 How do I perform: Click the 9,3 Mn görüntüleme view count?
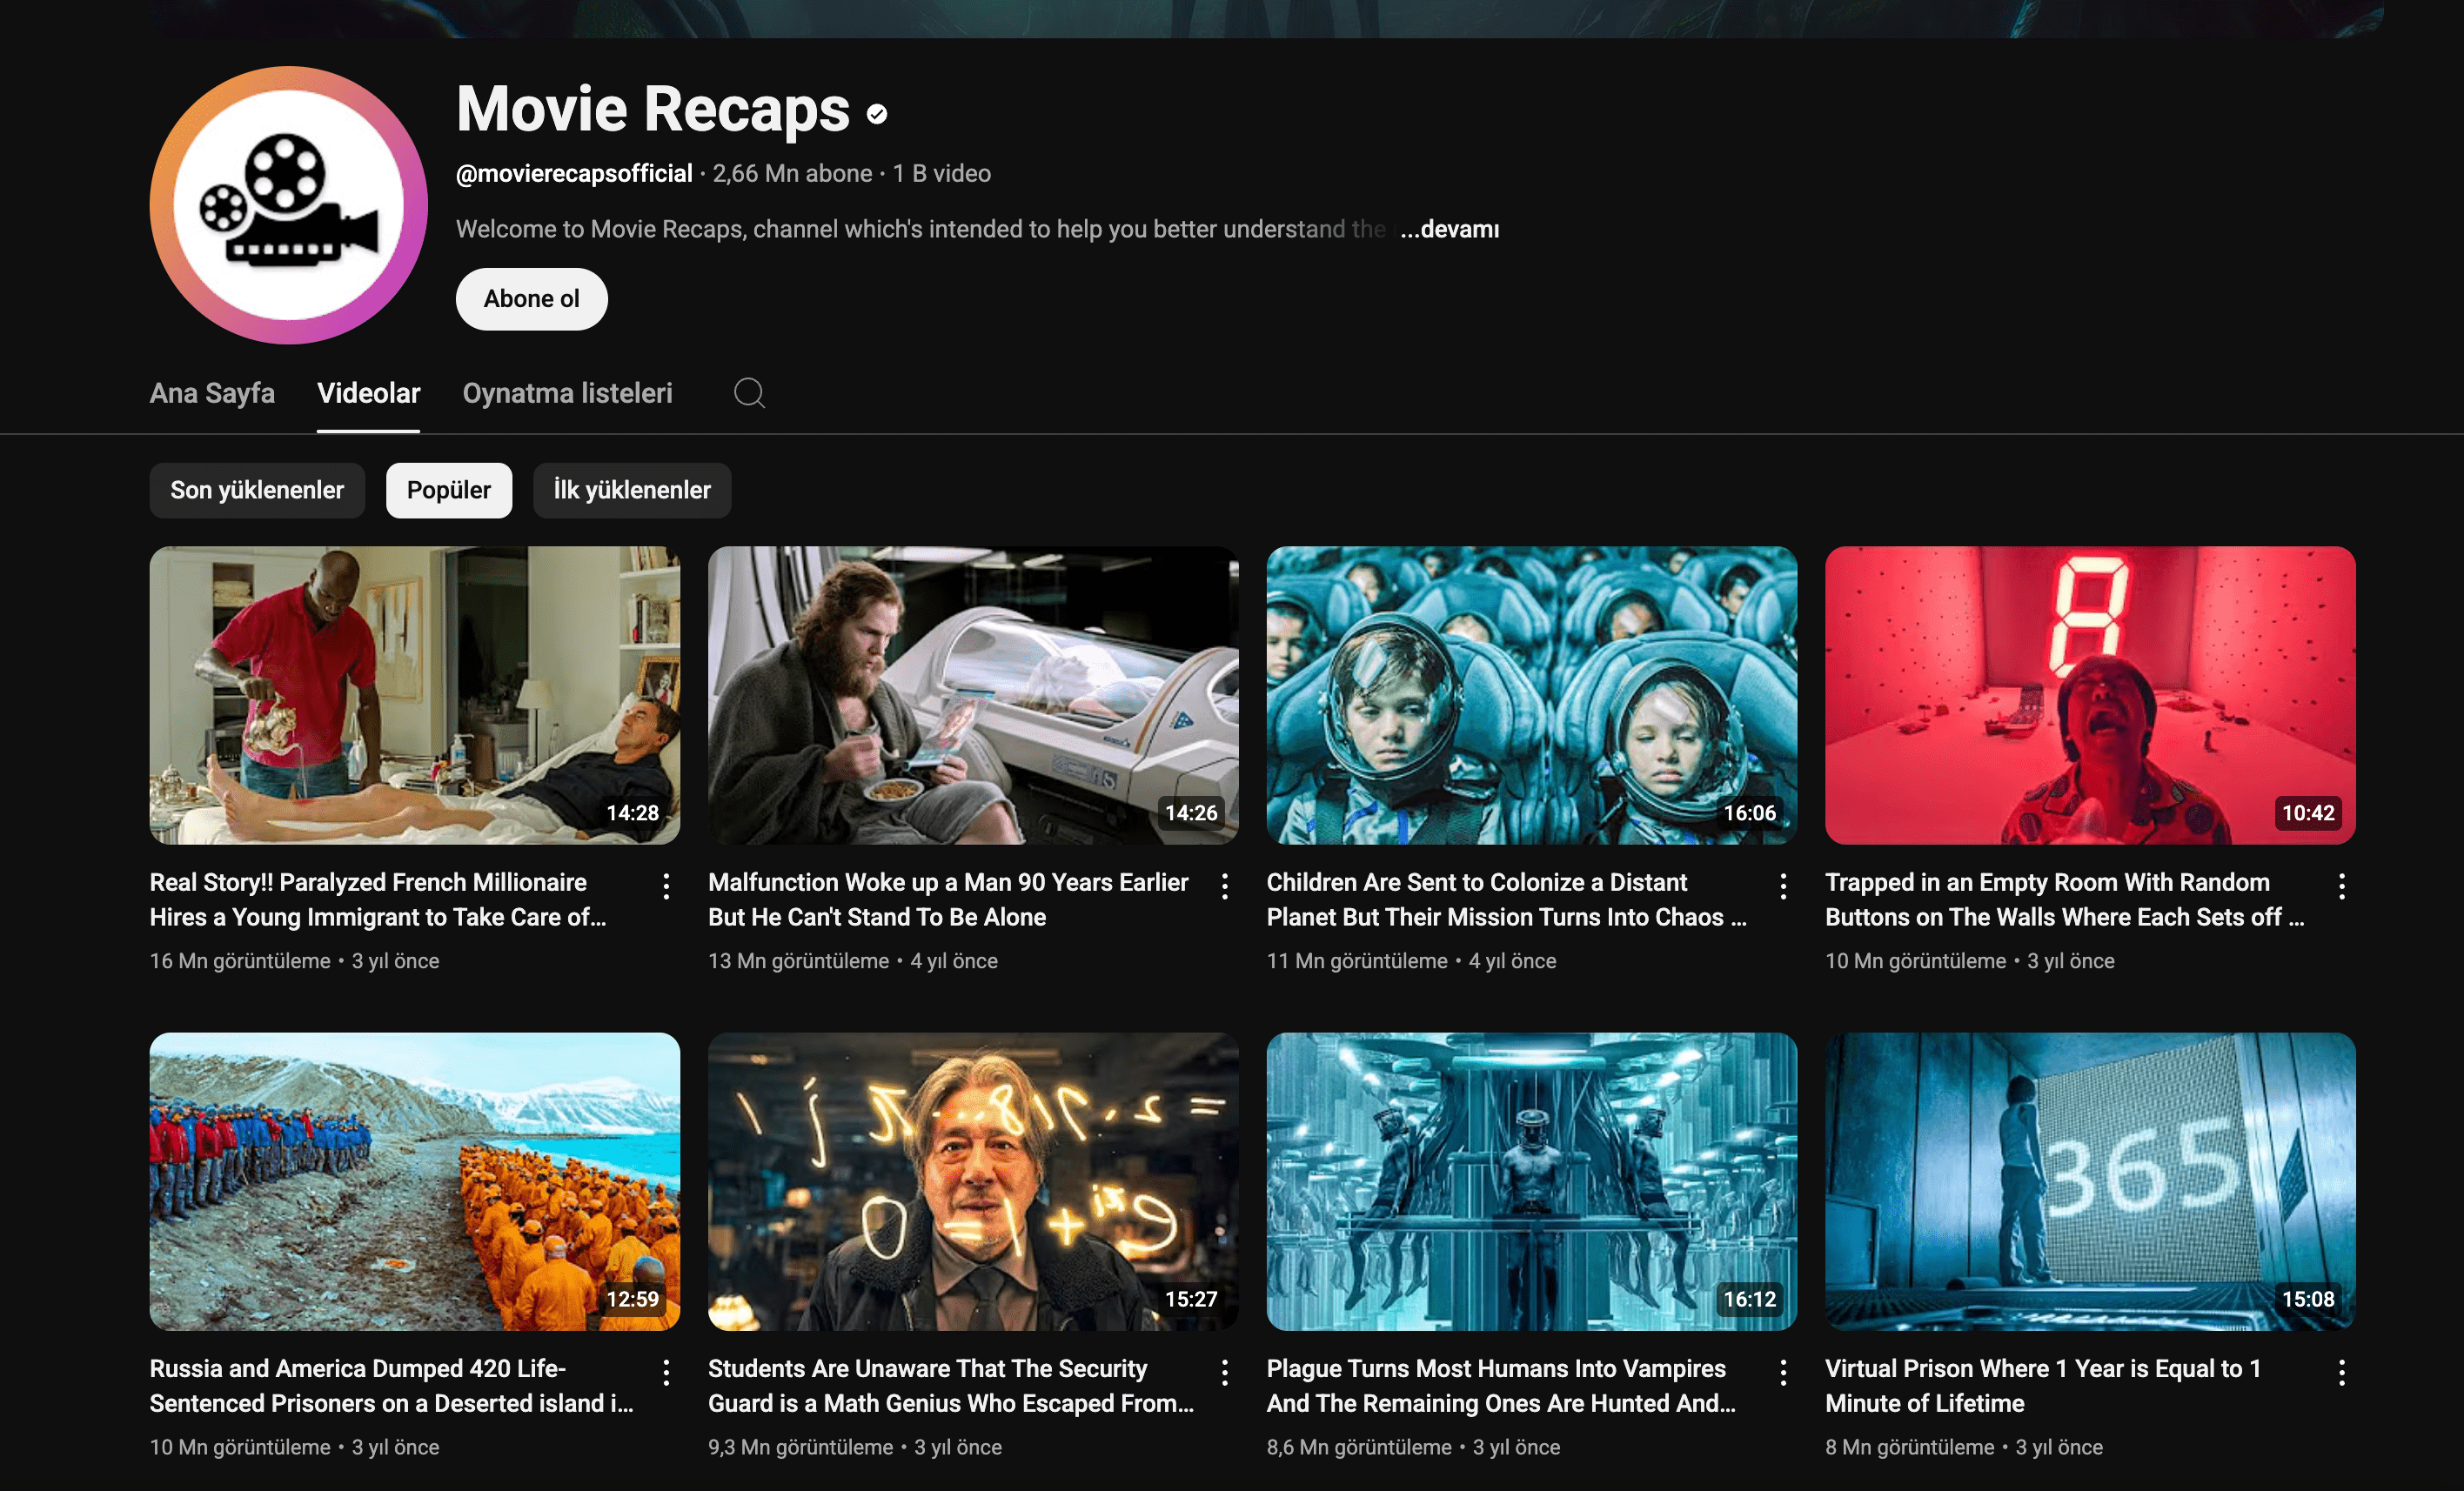(x=800, y=1447)
